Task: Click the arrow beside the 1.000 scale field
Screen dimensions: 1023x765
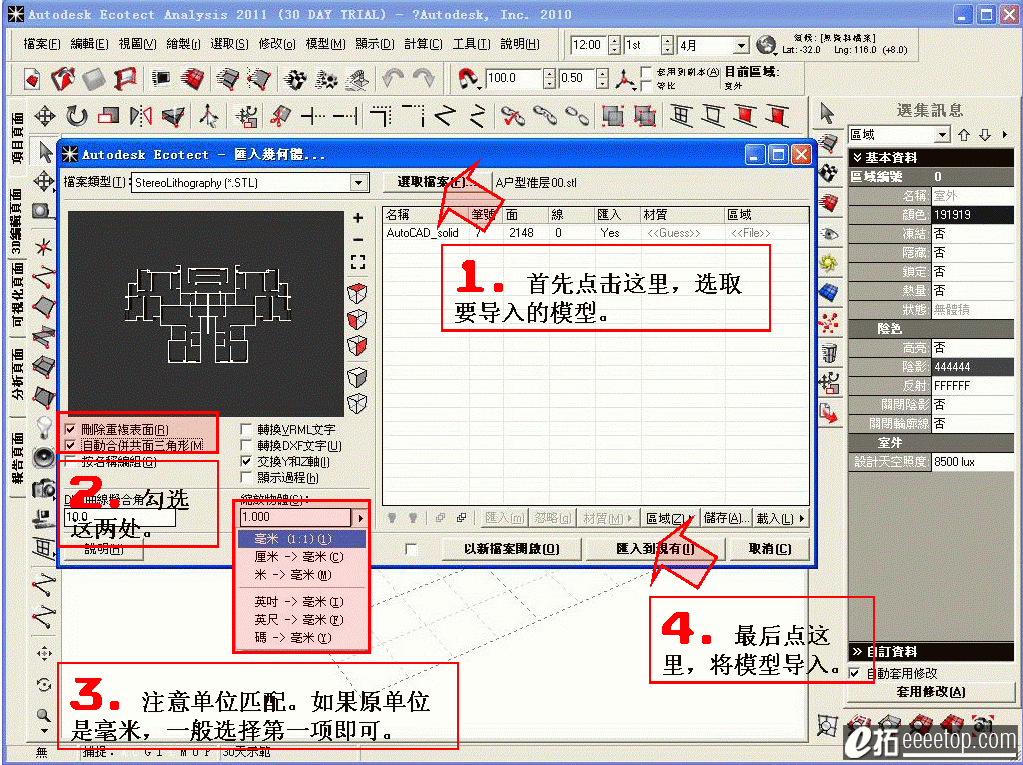Action: pyautogui.click(x=360, y=518)
